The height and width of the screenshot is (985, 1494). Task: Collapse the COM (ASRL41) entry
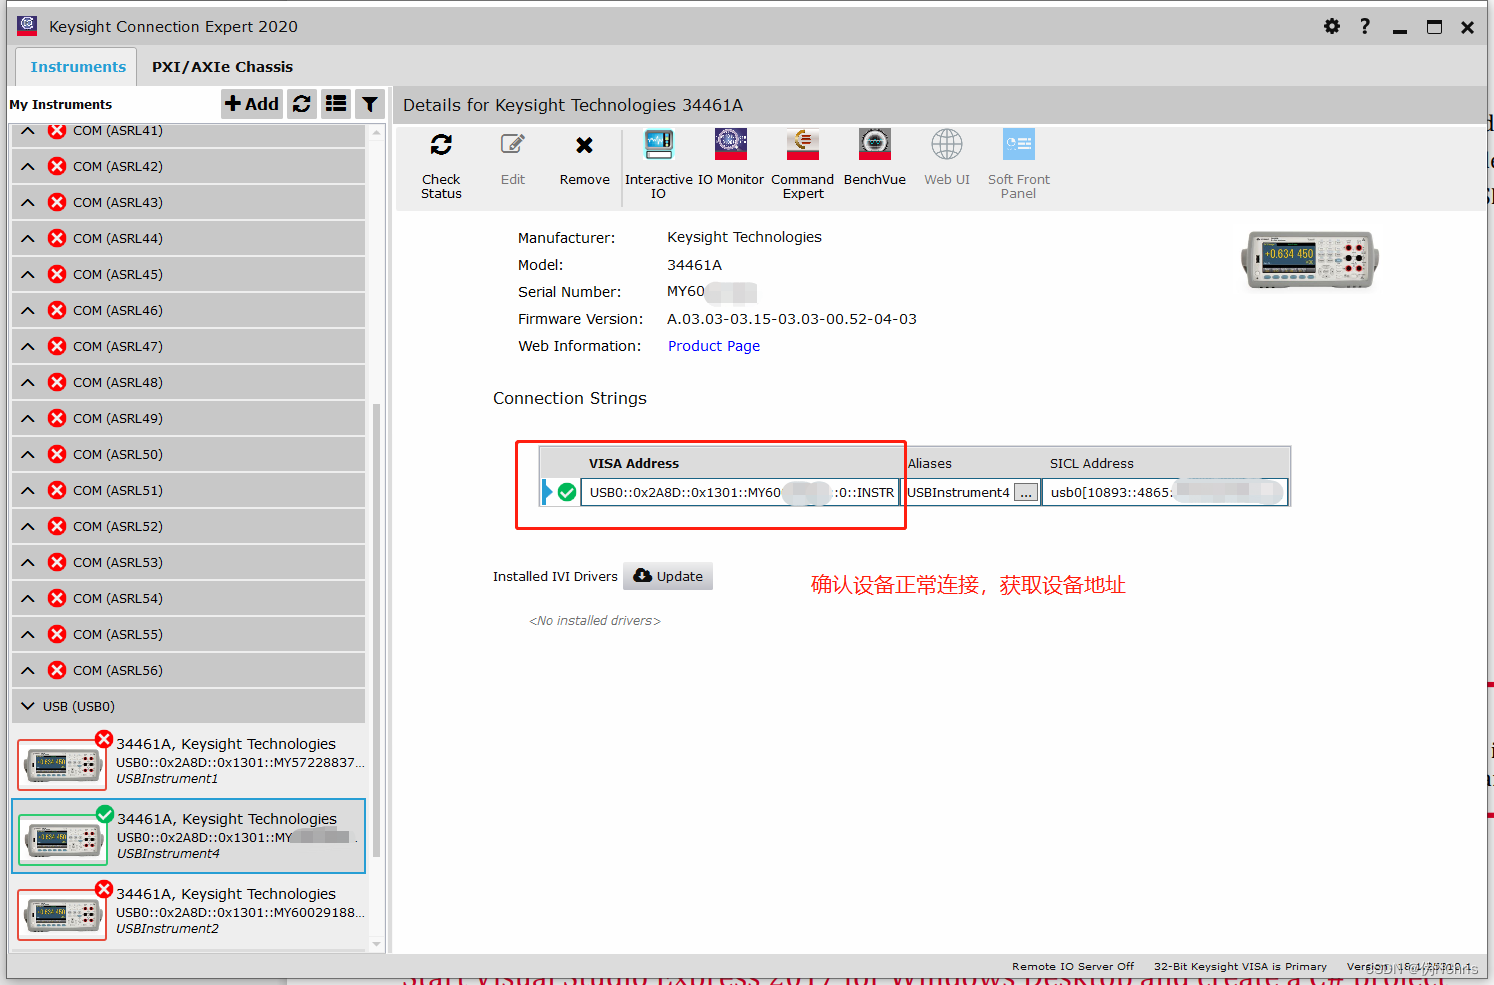point(27,130)
